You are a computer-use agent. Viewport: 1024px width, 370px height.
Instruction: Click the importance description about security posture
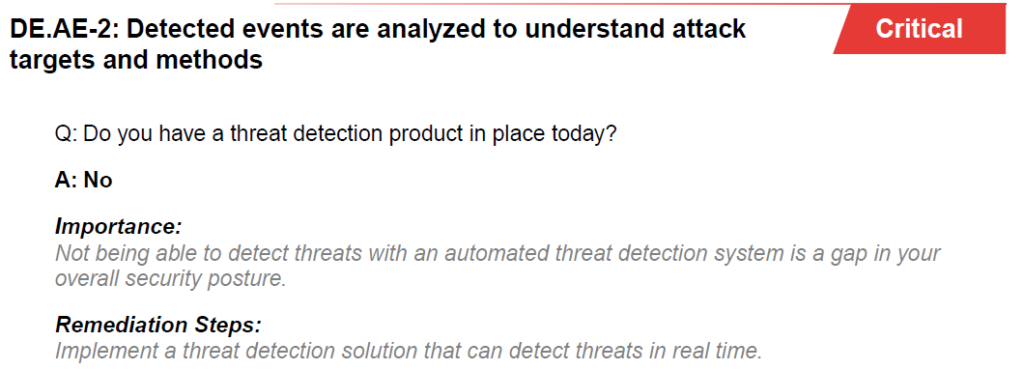pos(498,266)
